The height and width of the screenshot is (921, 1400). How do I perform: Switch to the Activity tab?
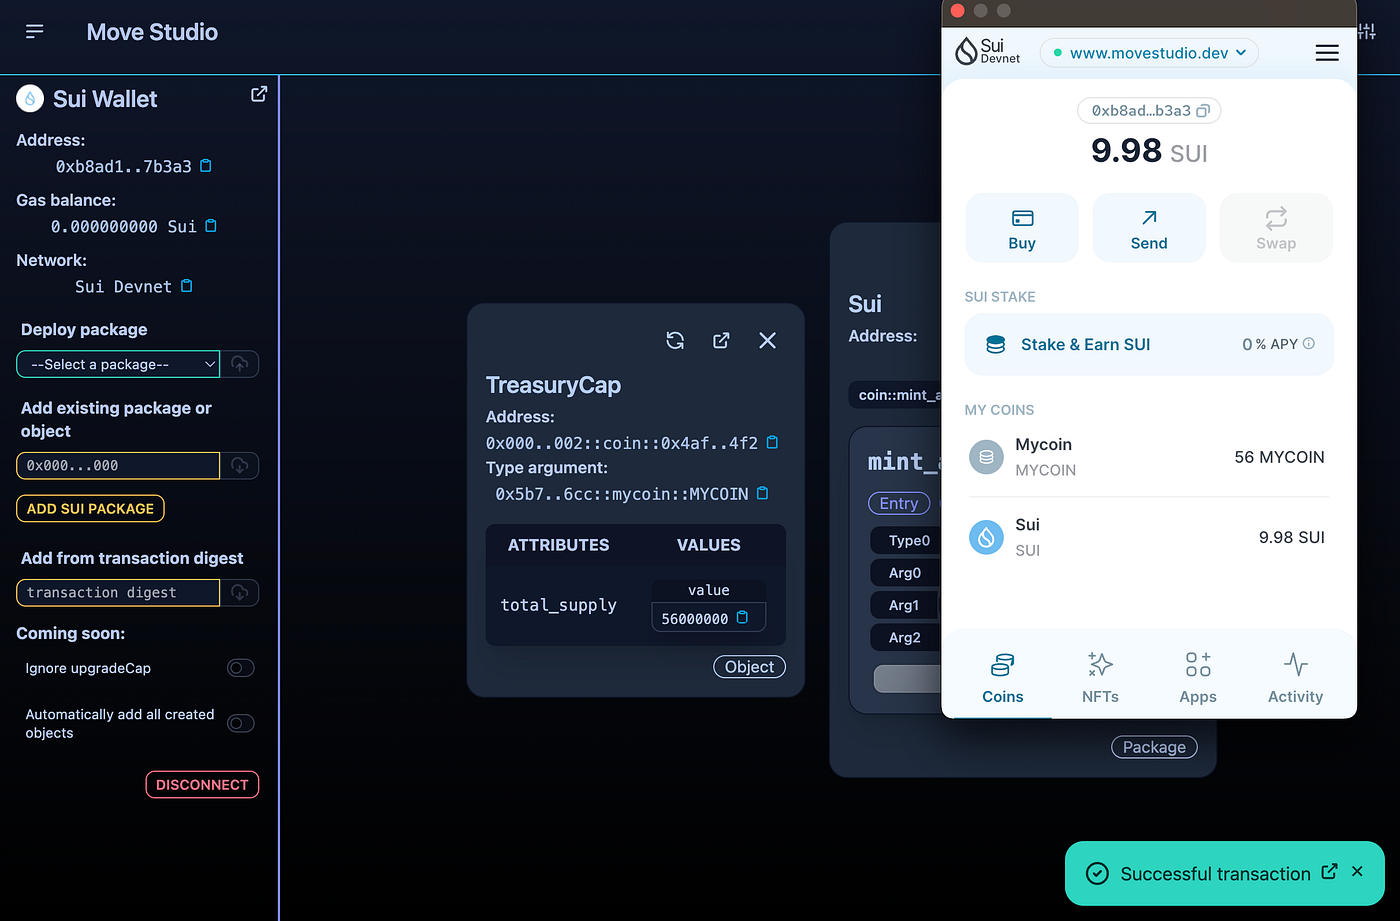(x=1295, y=678)
